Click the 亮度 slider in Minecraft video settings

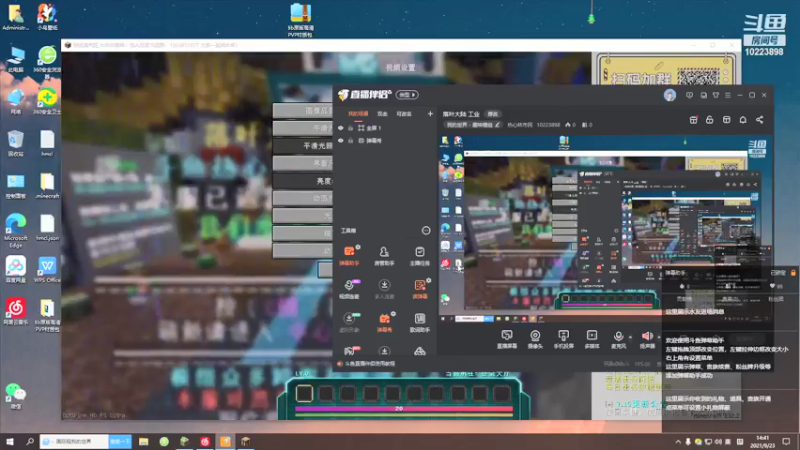(x=303, y=181)
